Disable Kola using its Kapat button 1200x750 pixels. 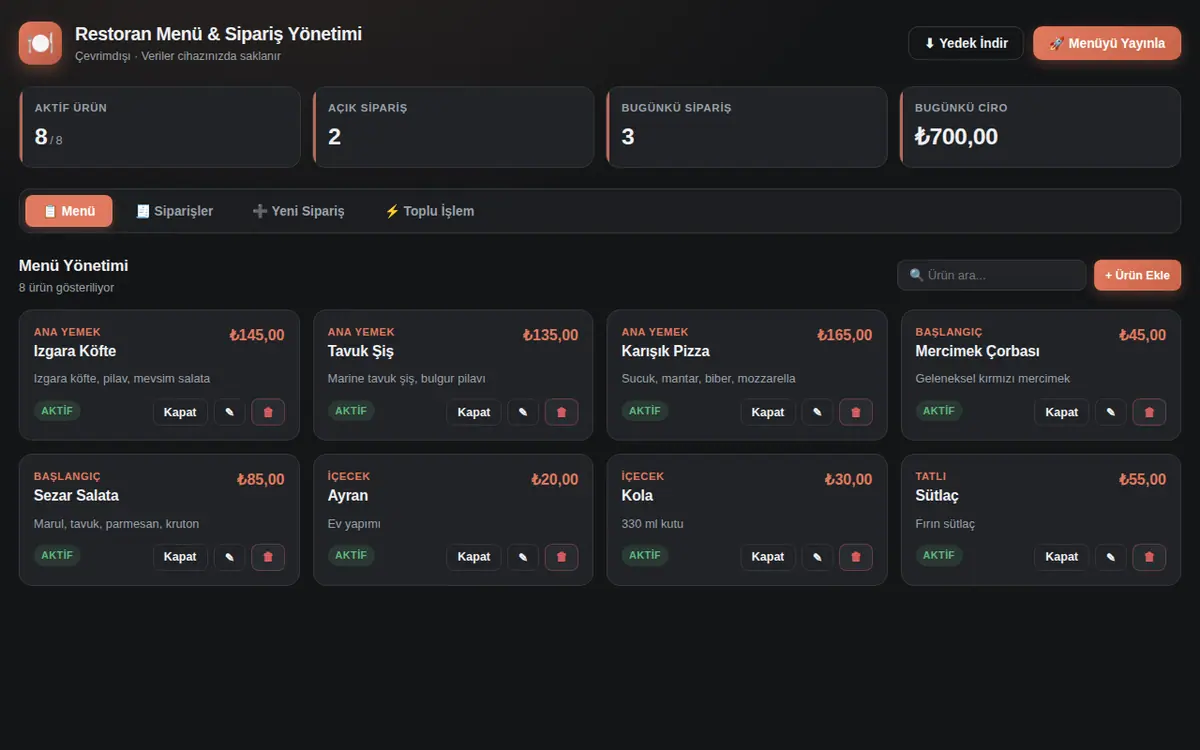(x=768, y=557)
